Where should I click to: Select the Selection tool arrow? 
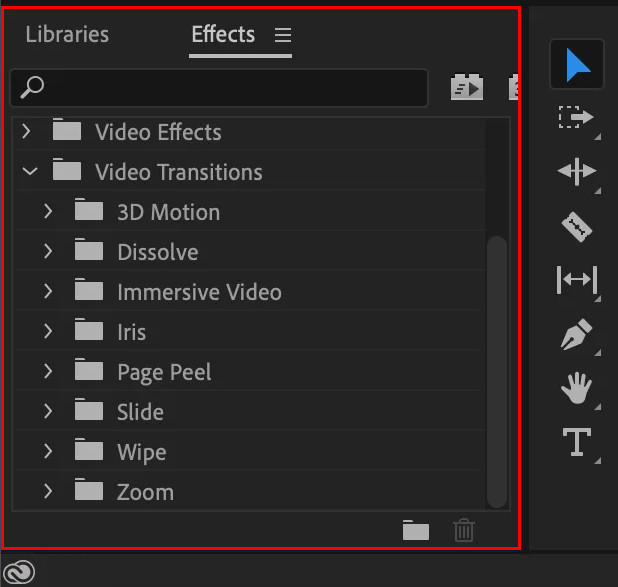pos(577,64)
